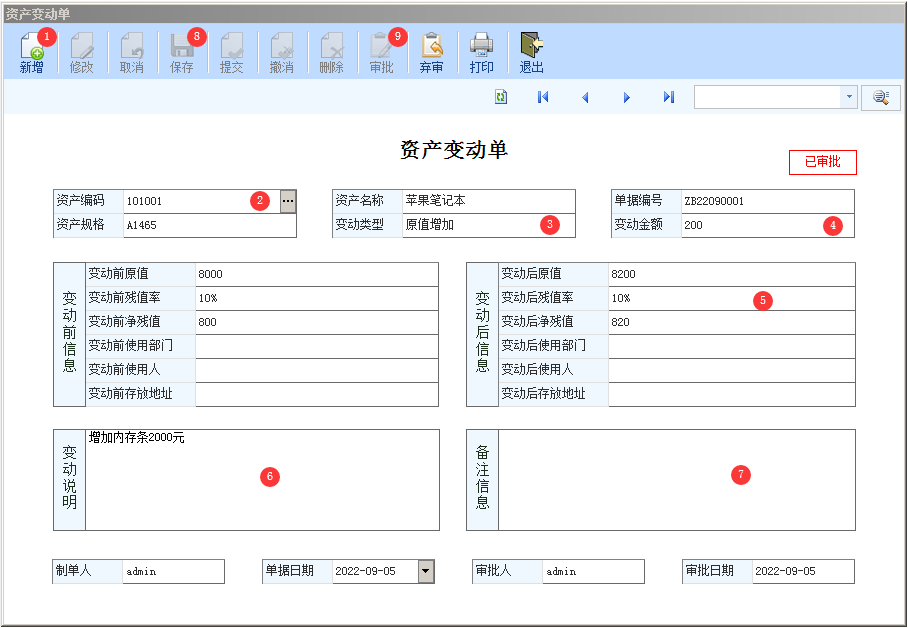Click the 审批 (Approve) toolbar button
908x628 pixels.
(x=381, y=52)
